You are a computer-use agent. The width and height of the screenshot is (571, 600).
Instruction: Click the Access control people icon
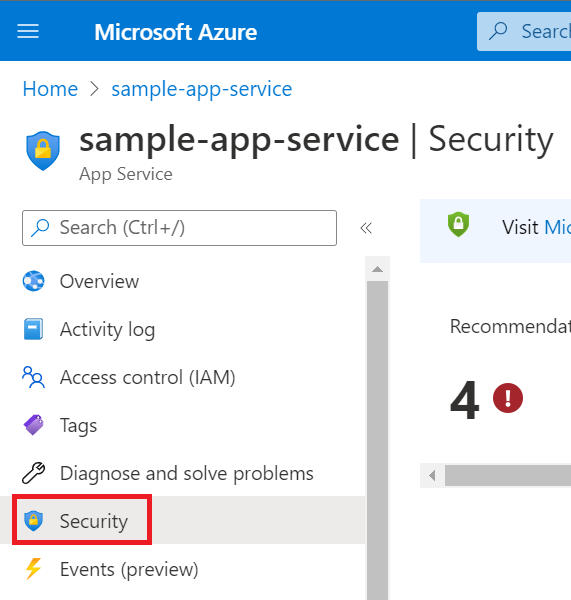click(x=33, y=377)
